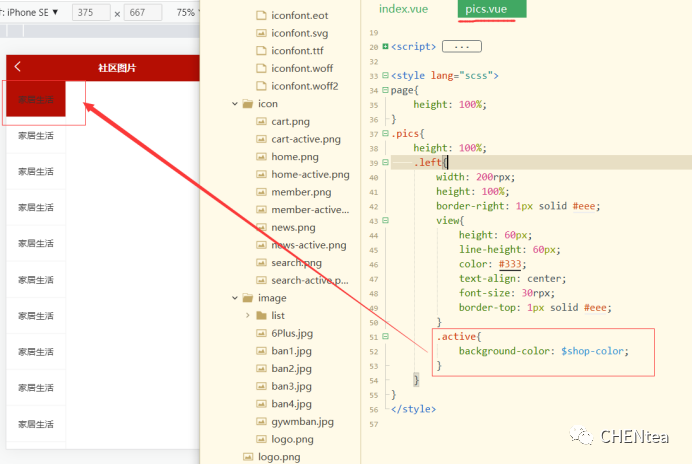Select the active red 家居生活 category item
This screenshot has width=692, height=465.
coord(35,99)
